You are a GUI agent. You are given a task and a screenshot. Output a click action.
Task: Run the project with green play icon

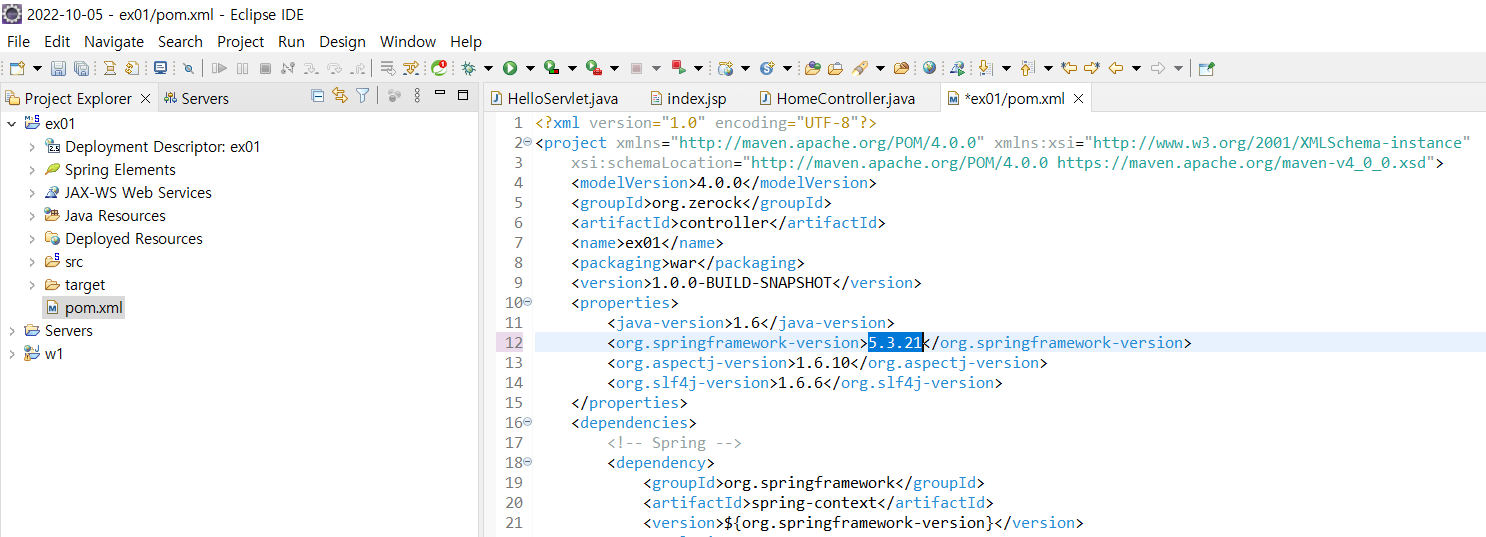click(510, 68)
